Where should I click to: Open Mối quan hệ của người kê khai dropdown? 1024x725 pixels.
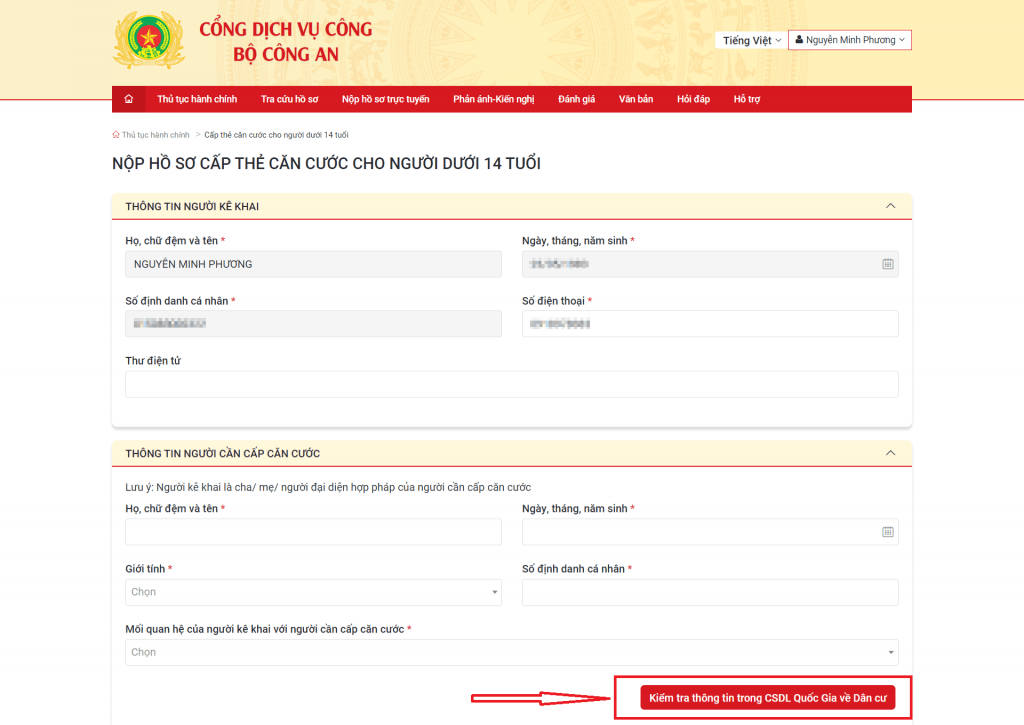(x=511, y=652)
